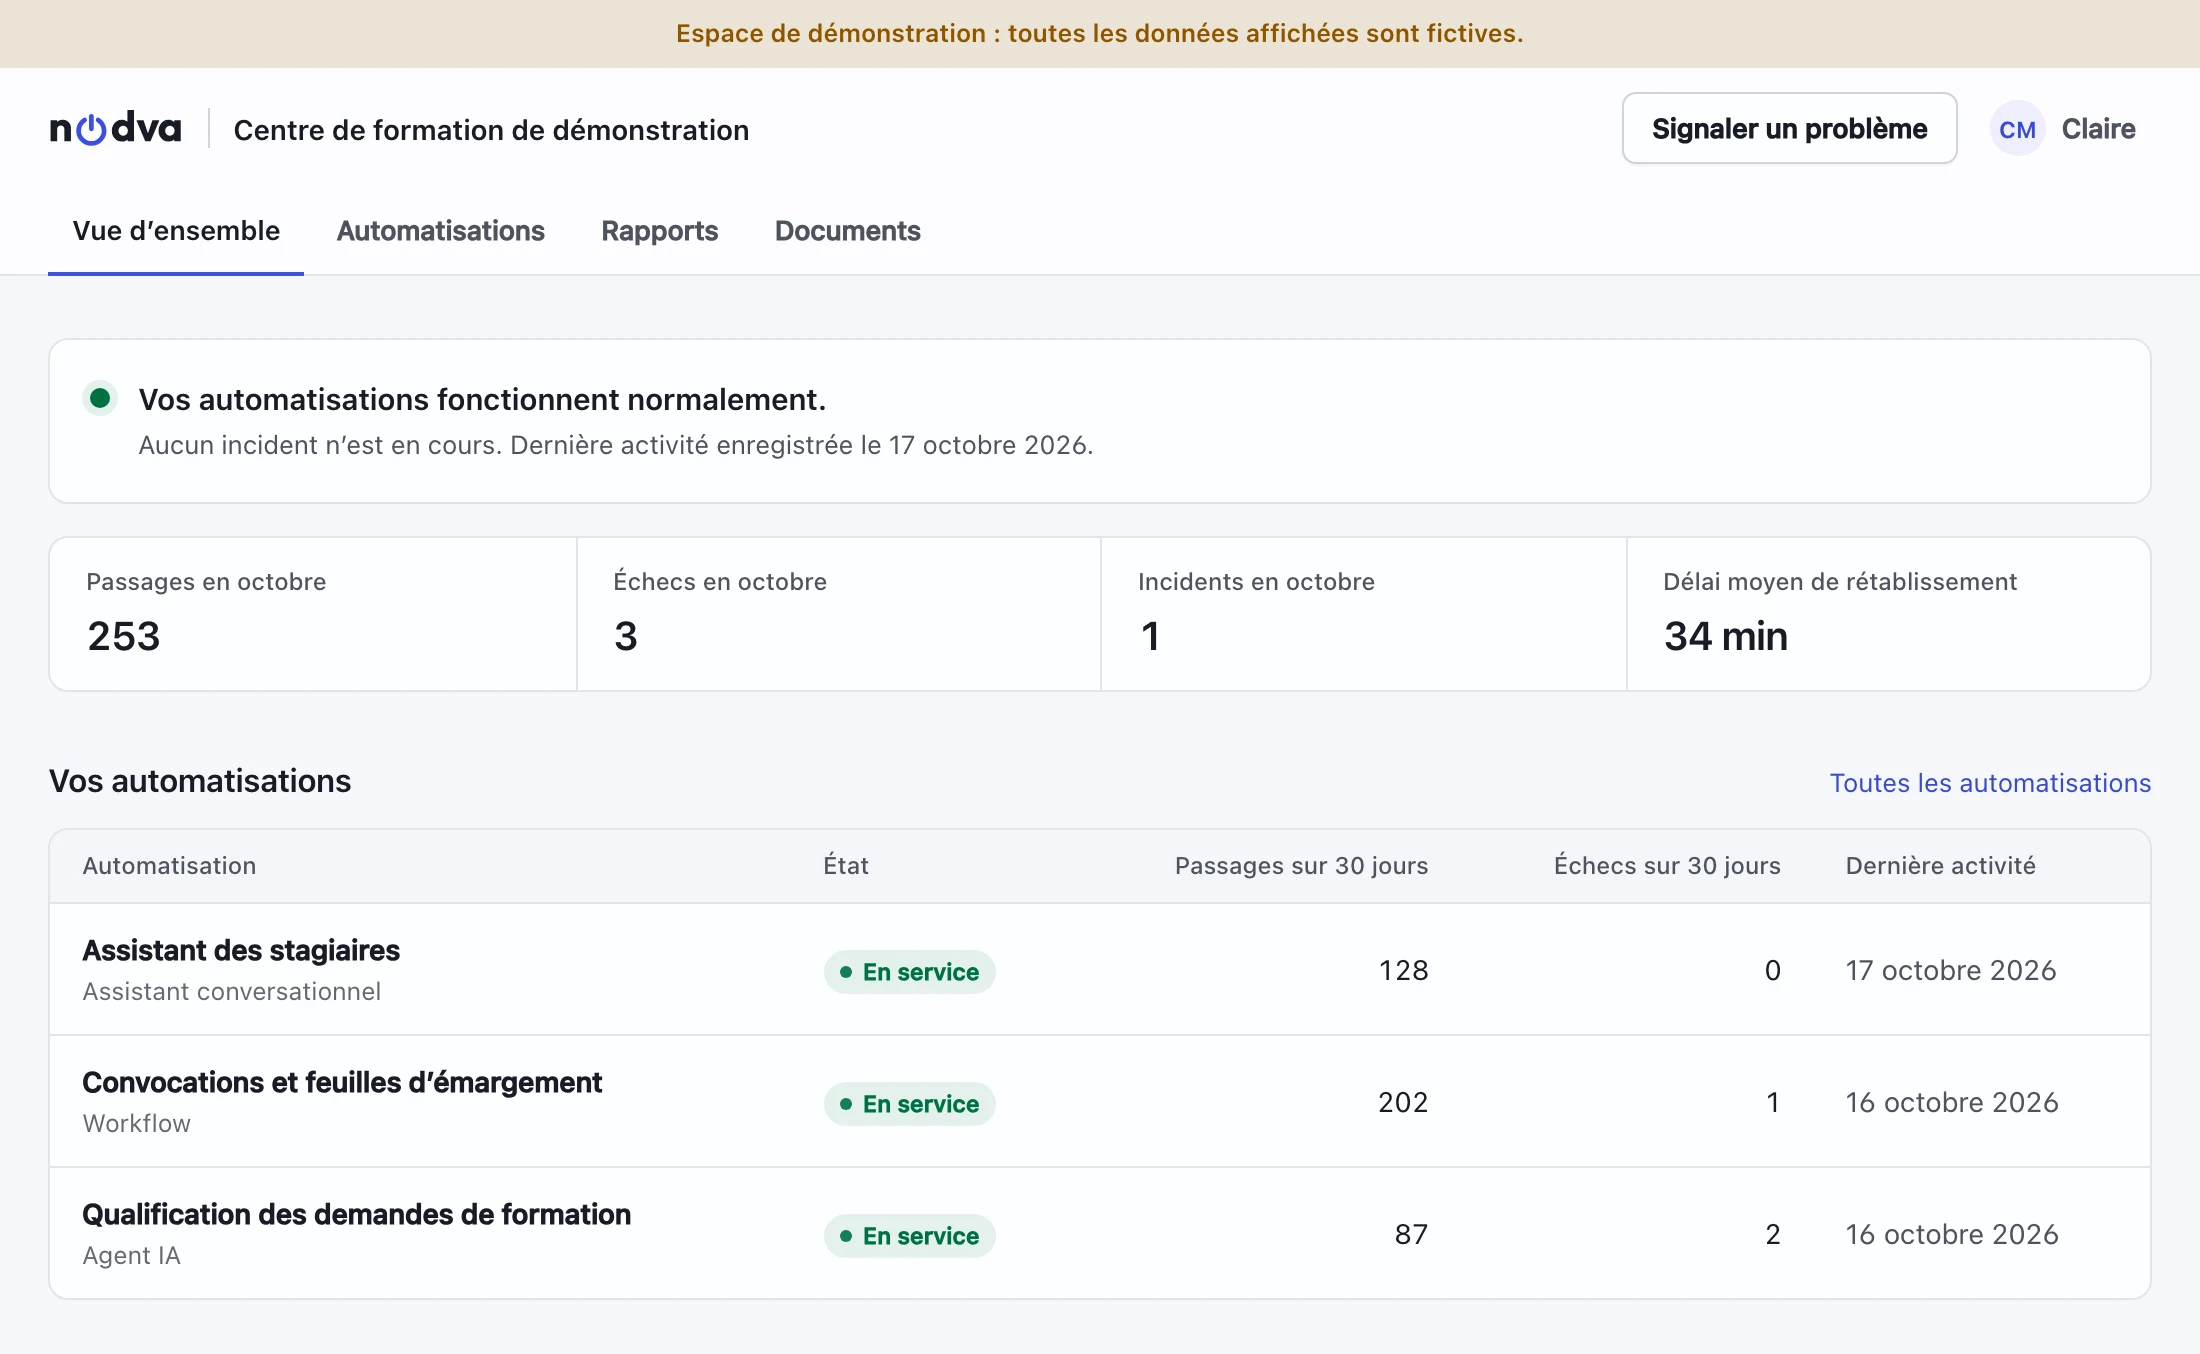
Task: Select the Passages en octobre card
Action: (x=313, y=614)
